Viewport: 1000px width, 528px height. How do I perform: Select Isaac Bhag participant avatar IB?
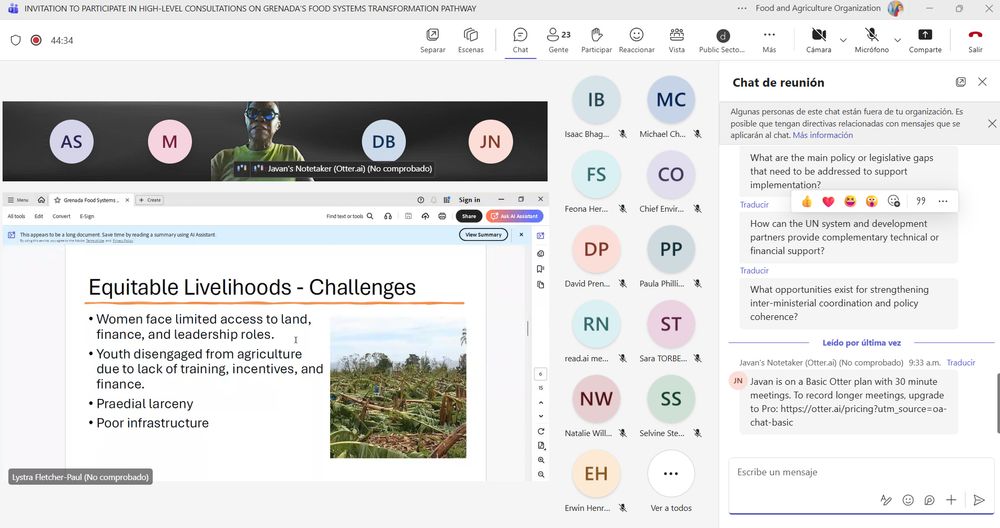[x=596, y=99]
